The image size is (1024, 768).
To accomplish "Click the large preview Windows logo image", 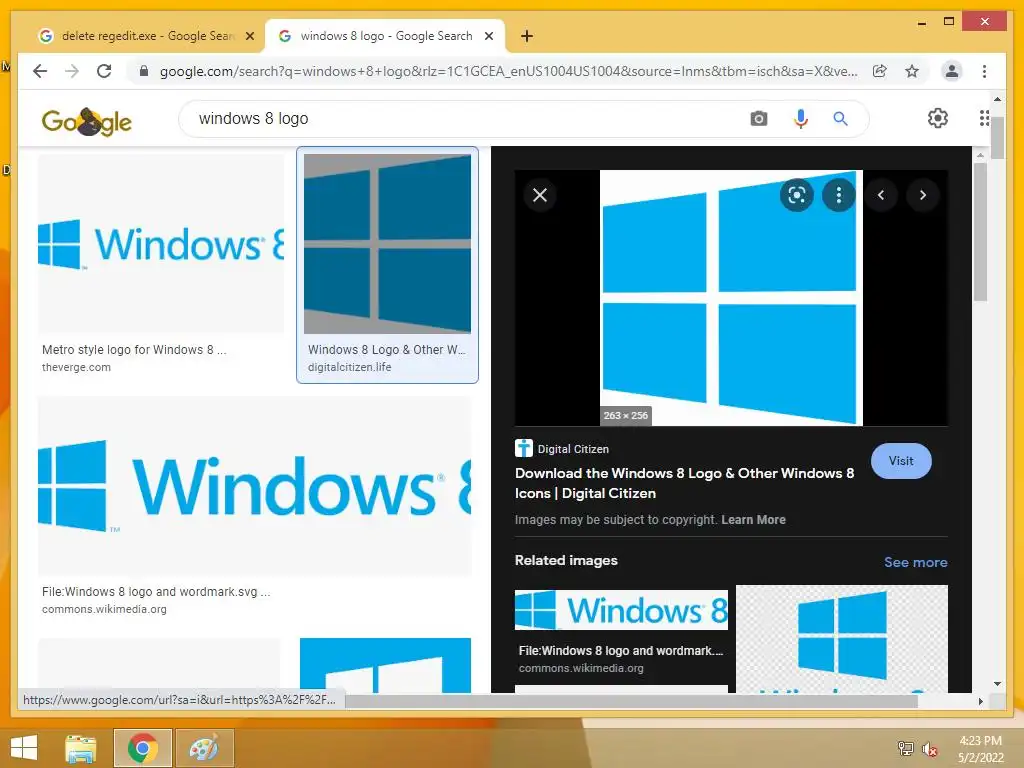I will coord(731,298).
